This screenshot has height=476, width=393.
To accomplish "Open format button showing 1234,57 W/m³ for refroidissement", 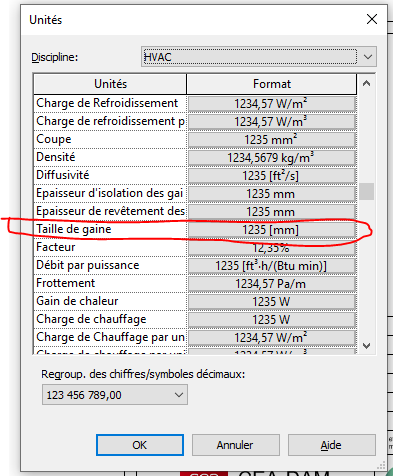I will (x=271, y=122).
